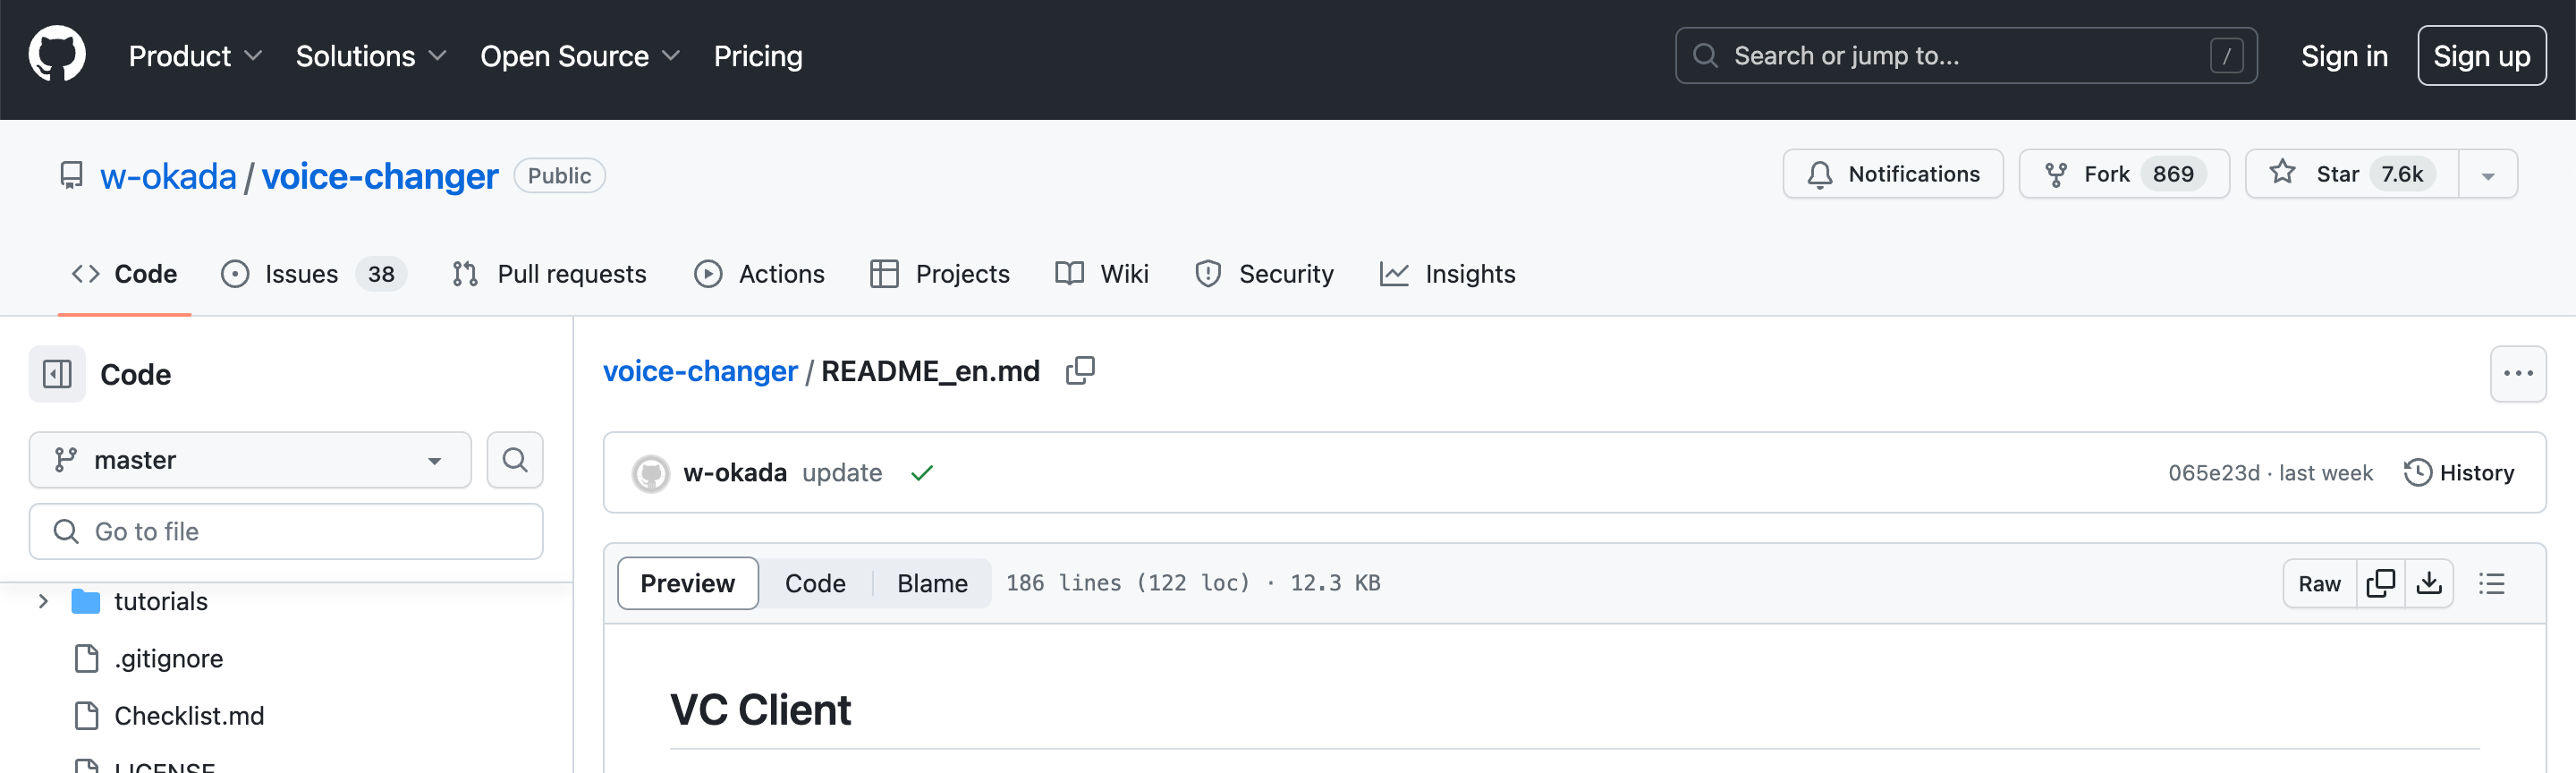The height and width of the screenshot is (773, 2576).
Task: Switch to the Issues tab
Action: 313,274
